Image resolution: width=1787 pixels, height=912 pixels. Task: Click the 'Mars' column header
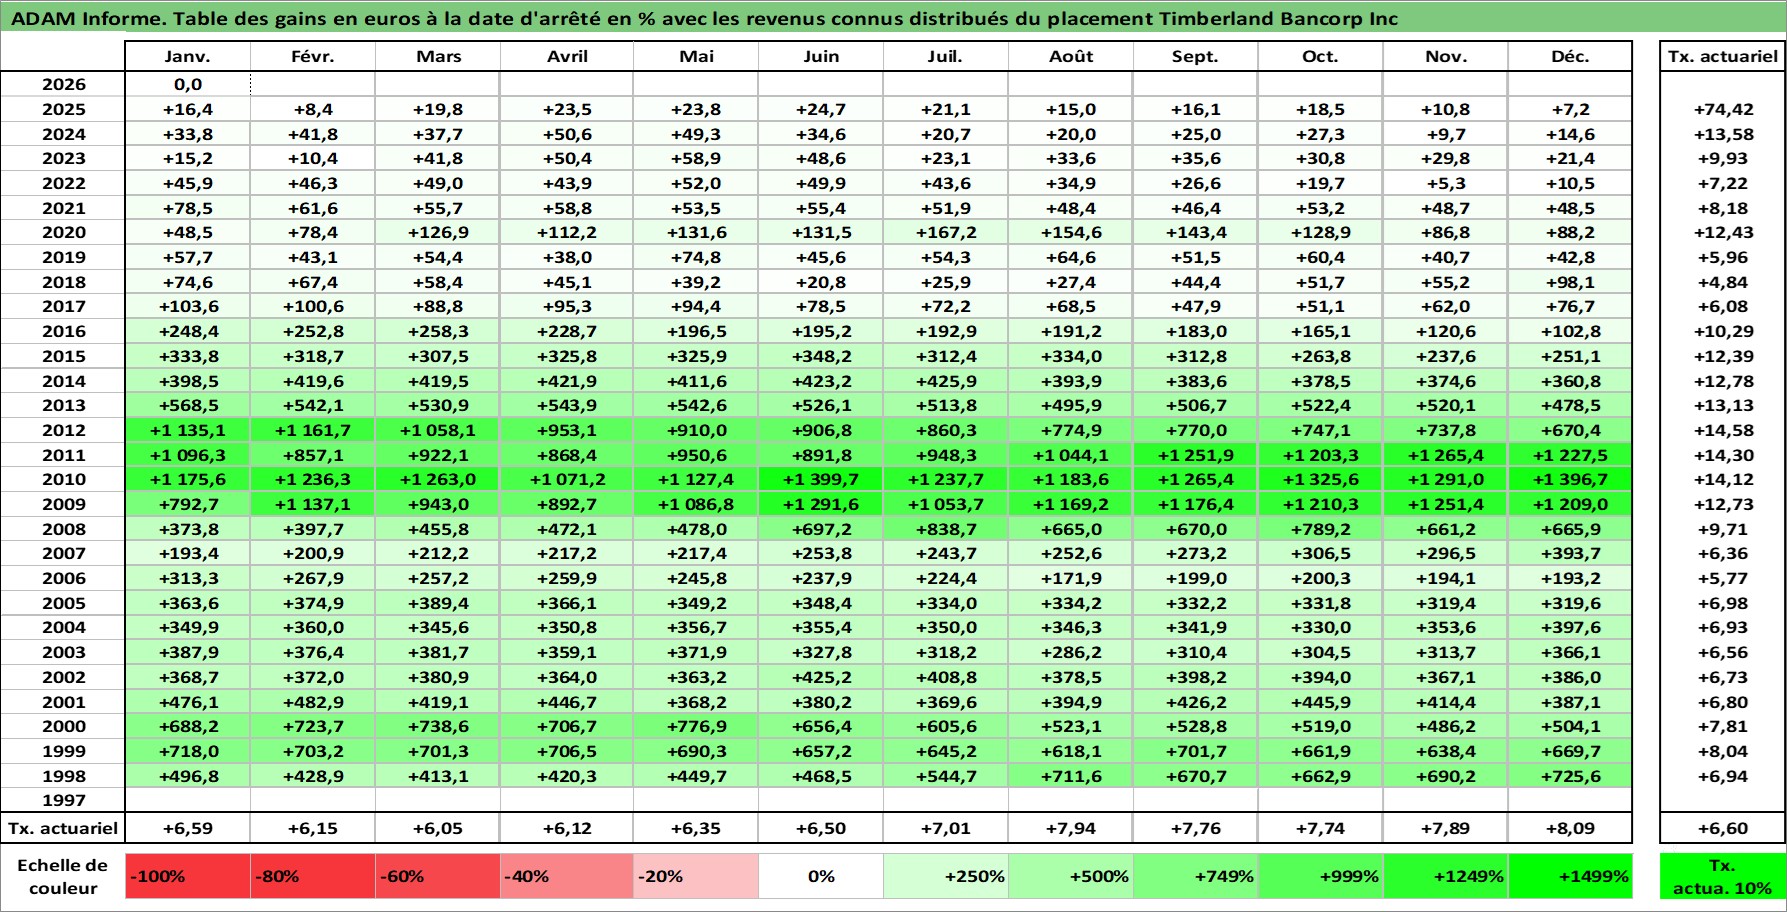point(438,56)
